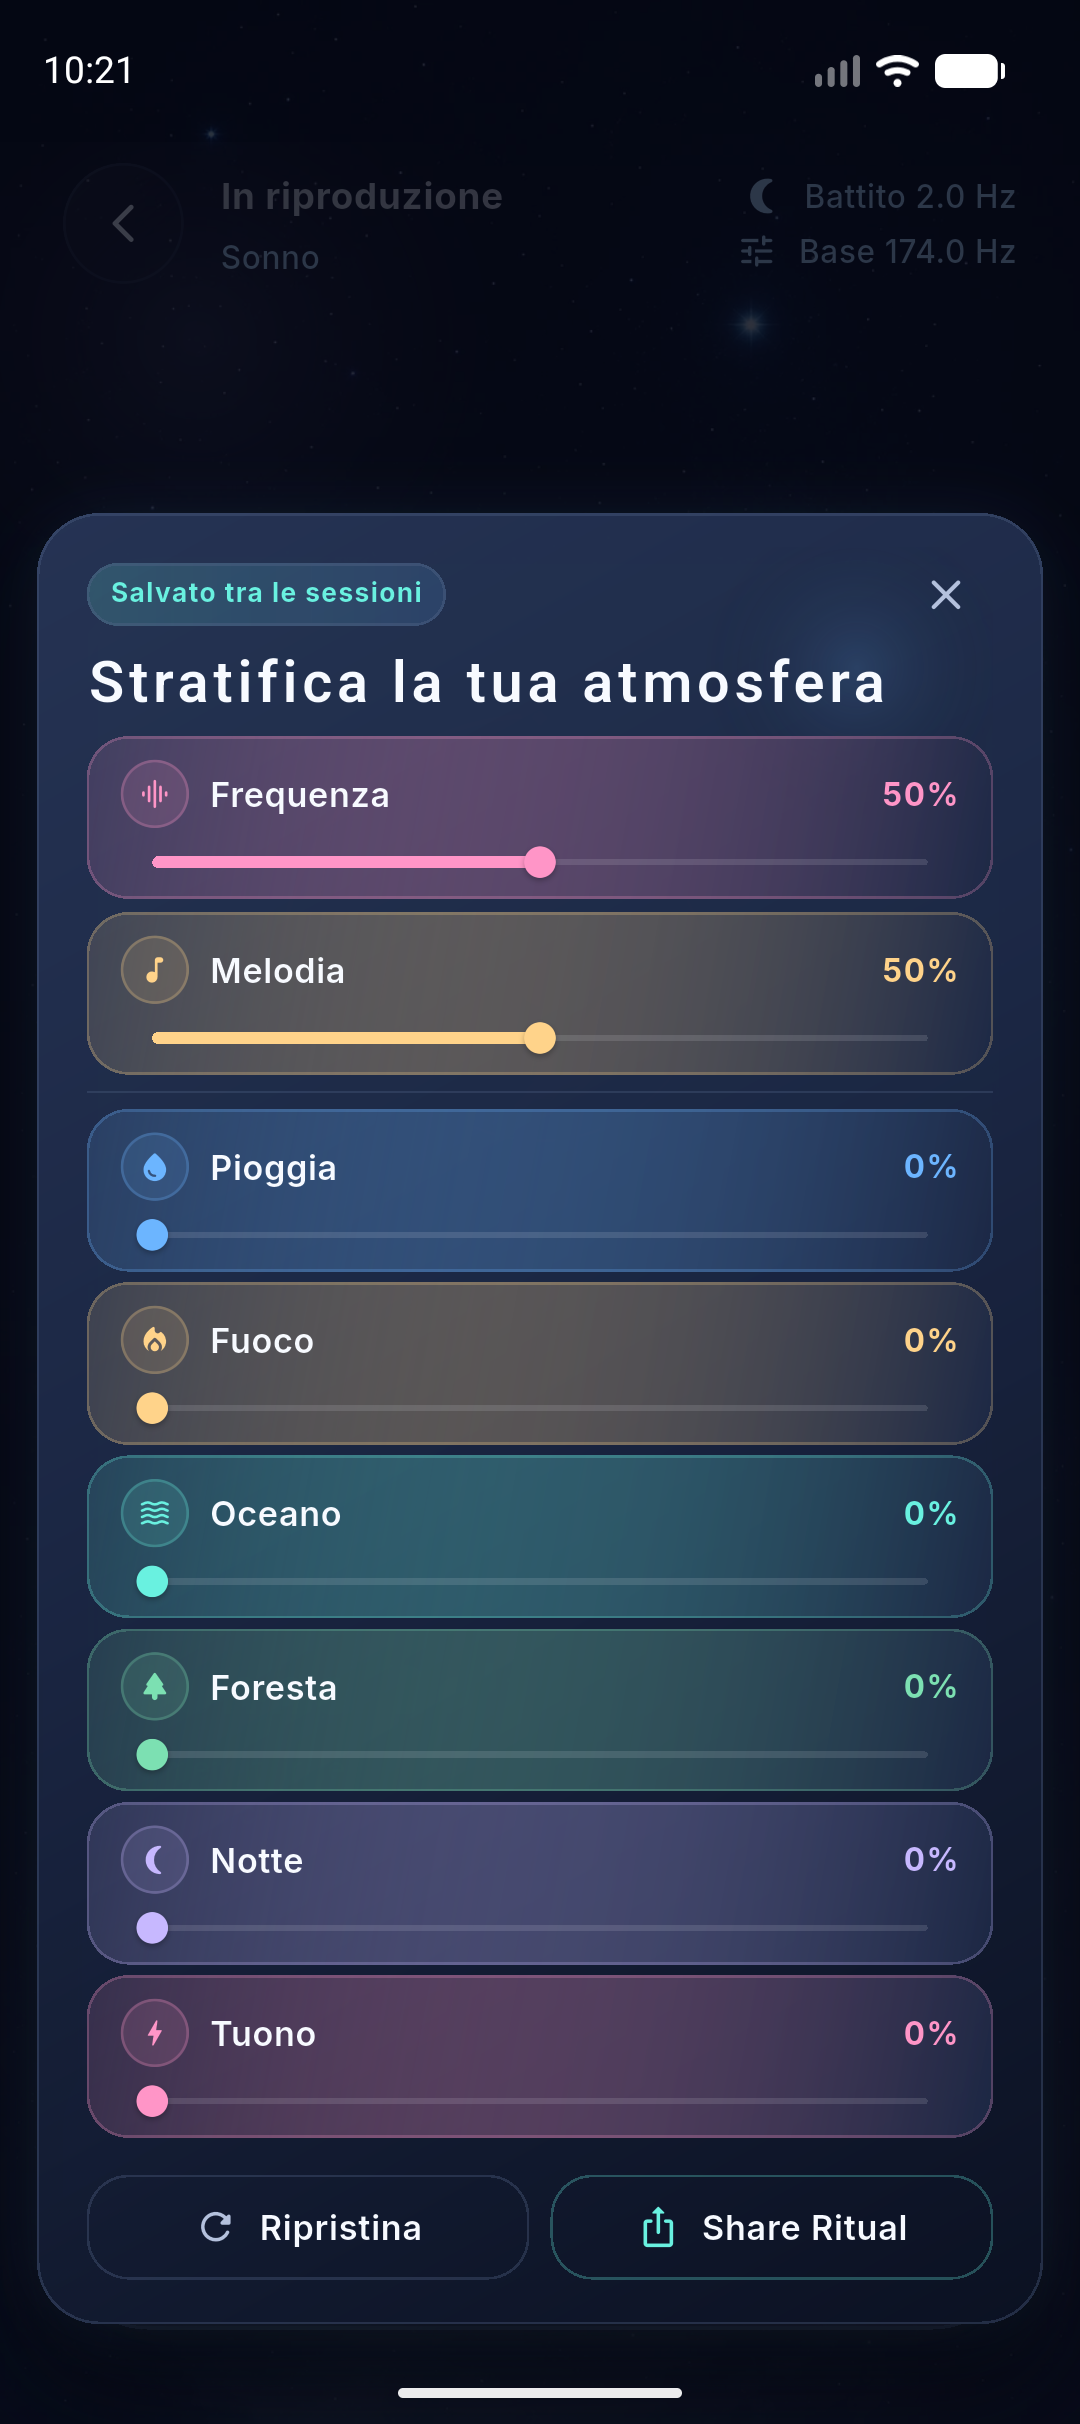
Task: Dismiss the atmosphere panel with the X
Action: click(x=945, y=594)
